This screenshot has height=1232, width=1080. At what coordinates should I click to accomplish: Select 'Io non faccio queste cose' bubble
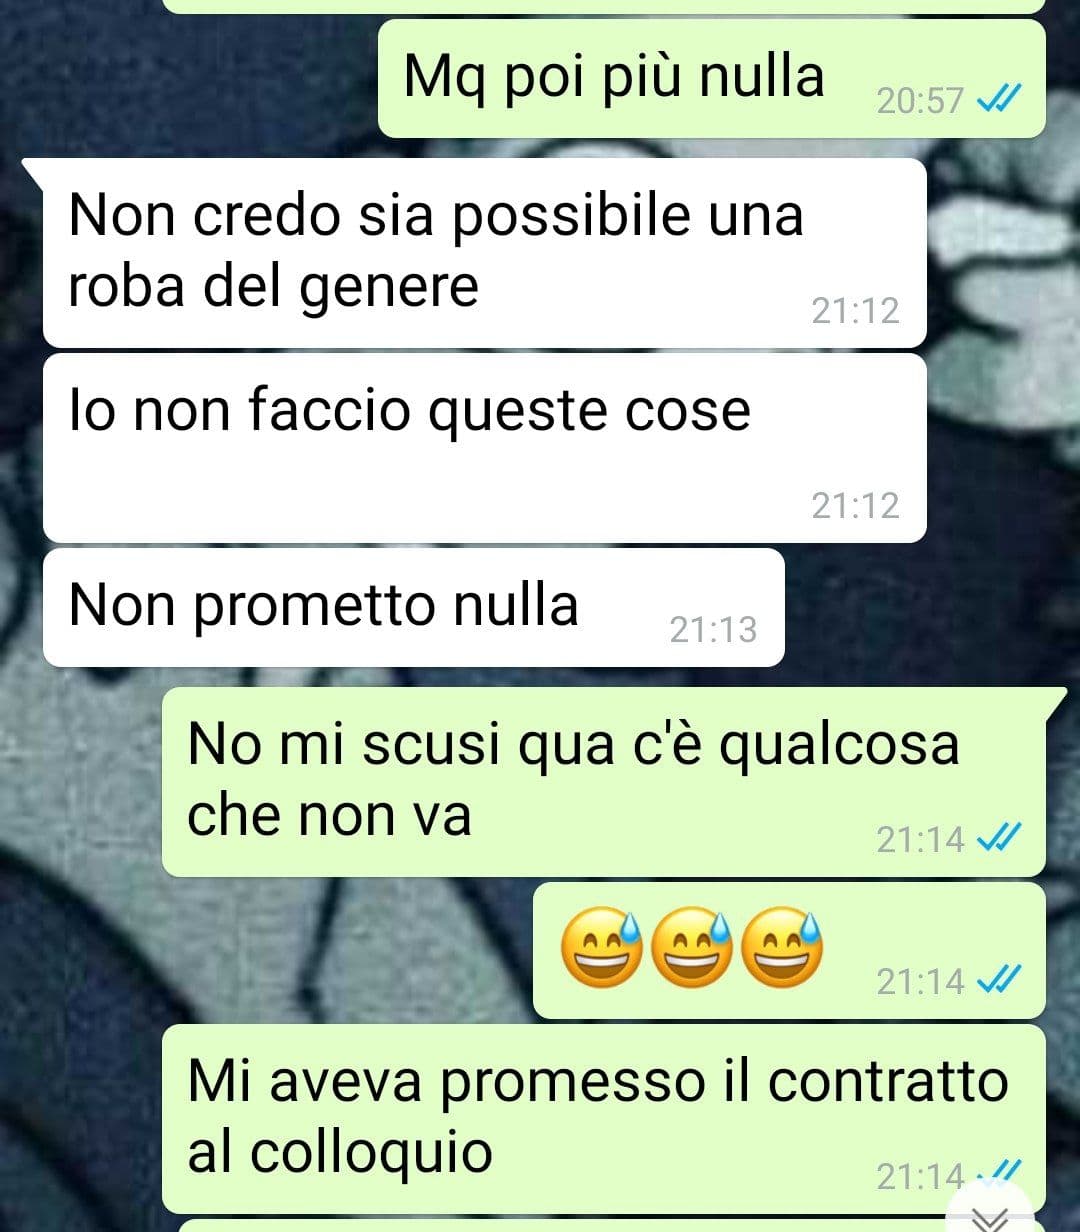(x=485, y=448)
